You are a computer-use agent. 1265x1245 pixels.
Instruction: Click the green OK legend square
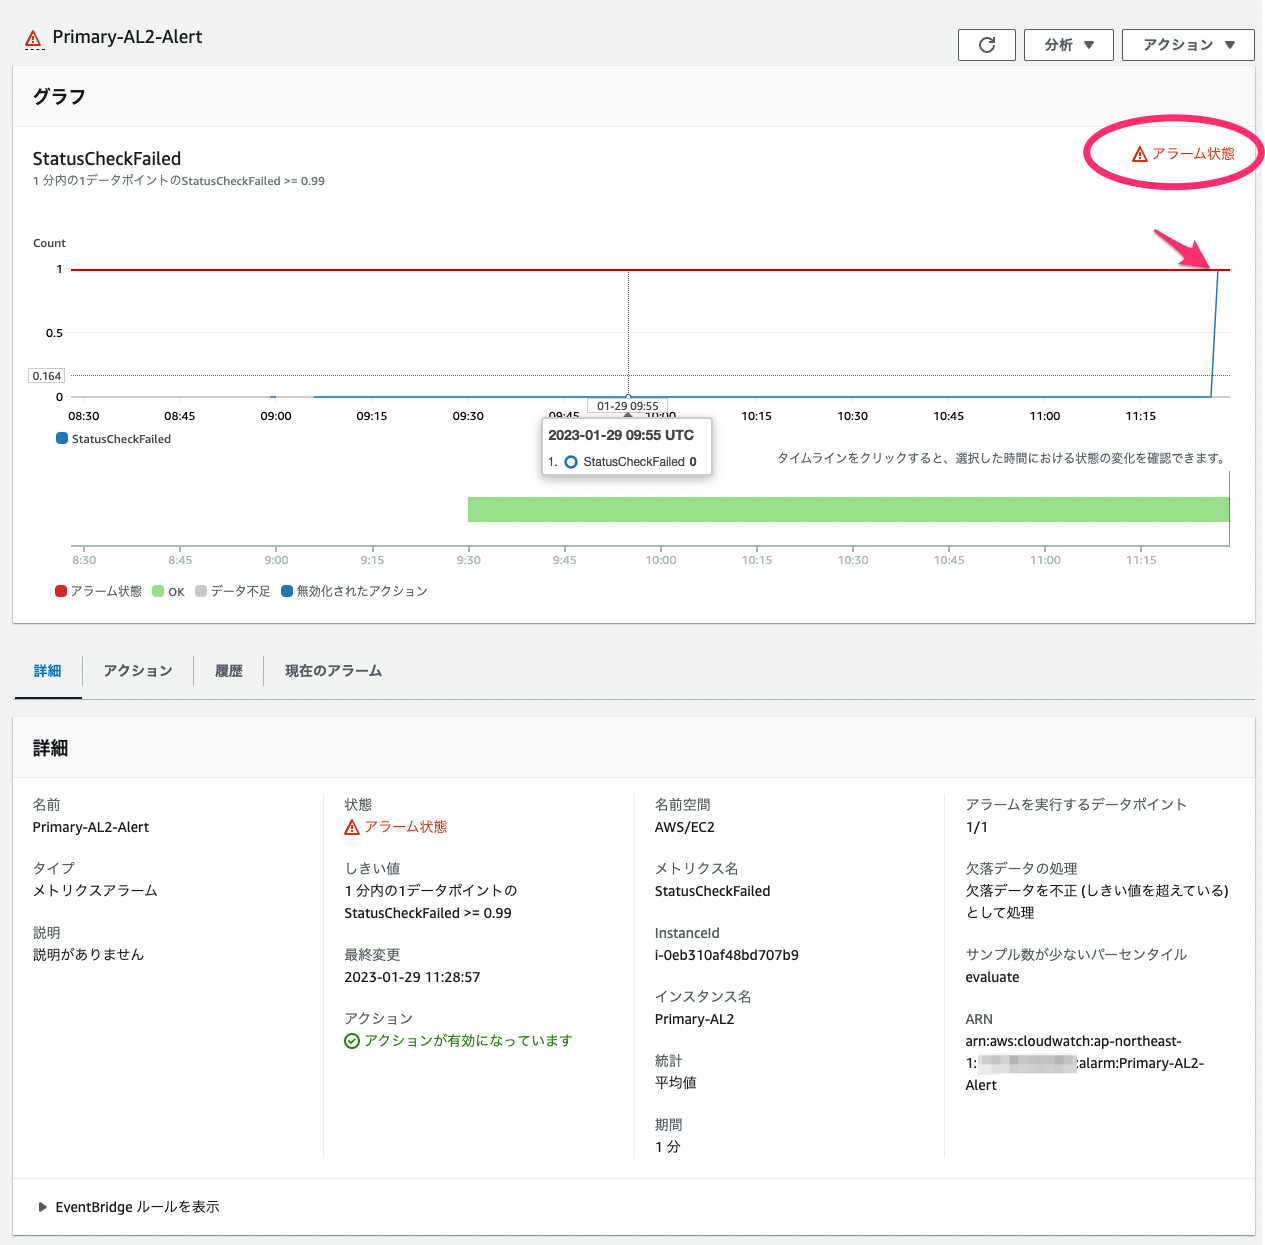coord(155,591)
